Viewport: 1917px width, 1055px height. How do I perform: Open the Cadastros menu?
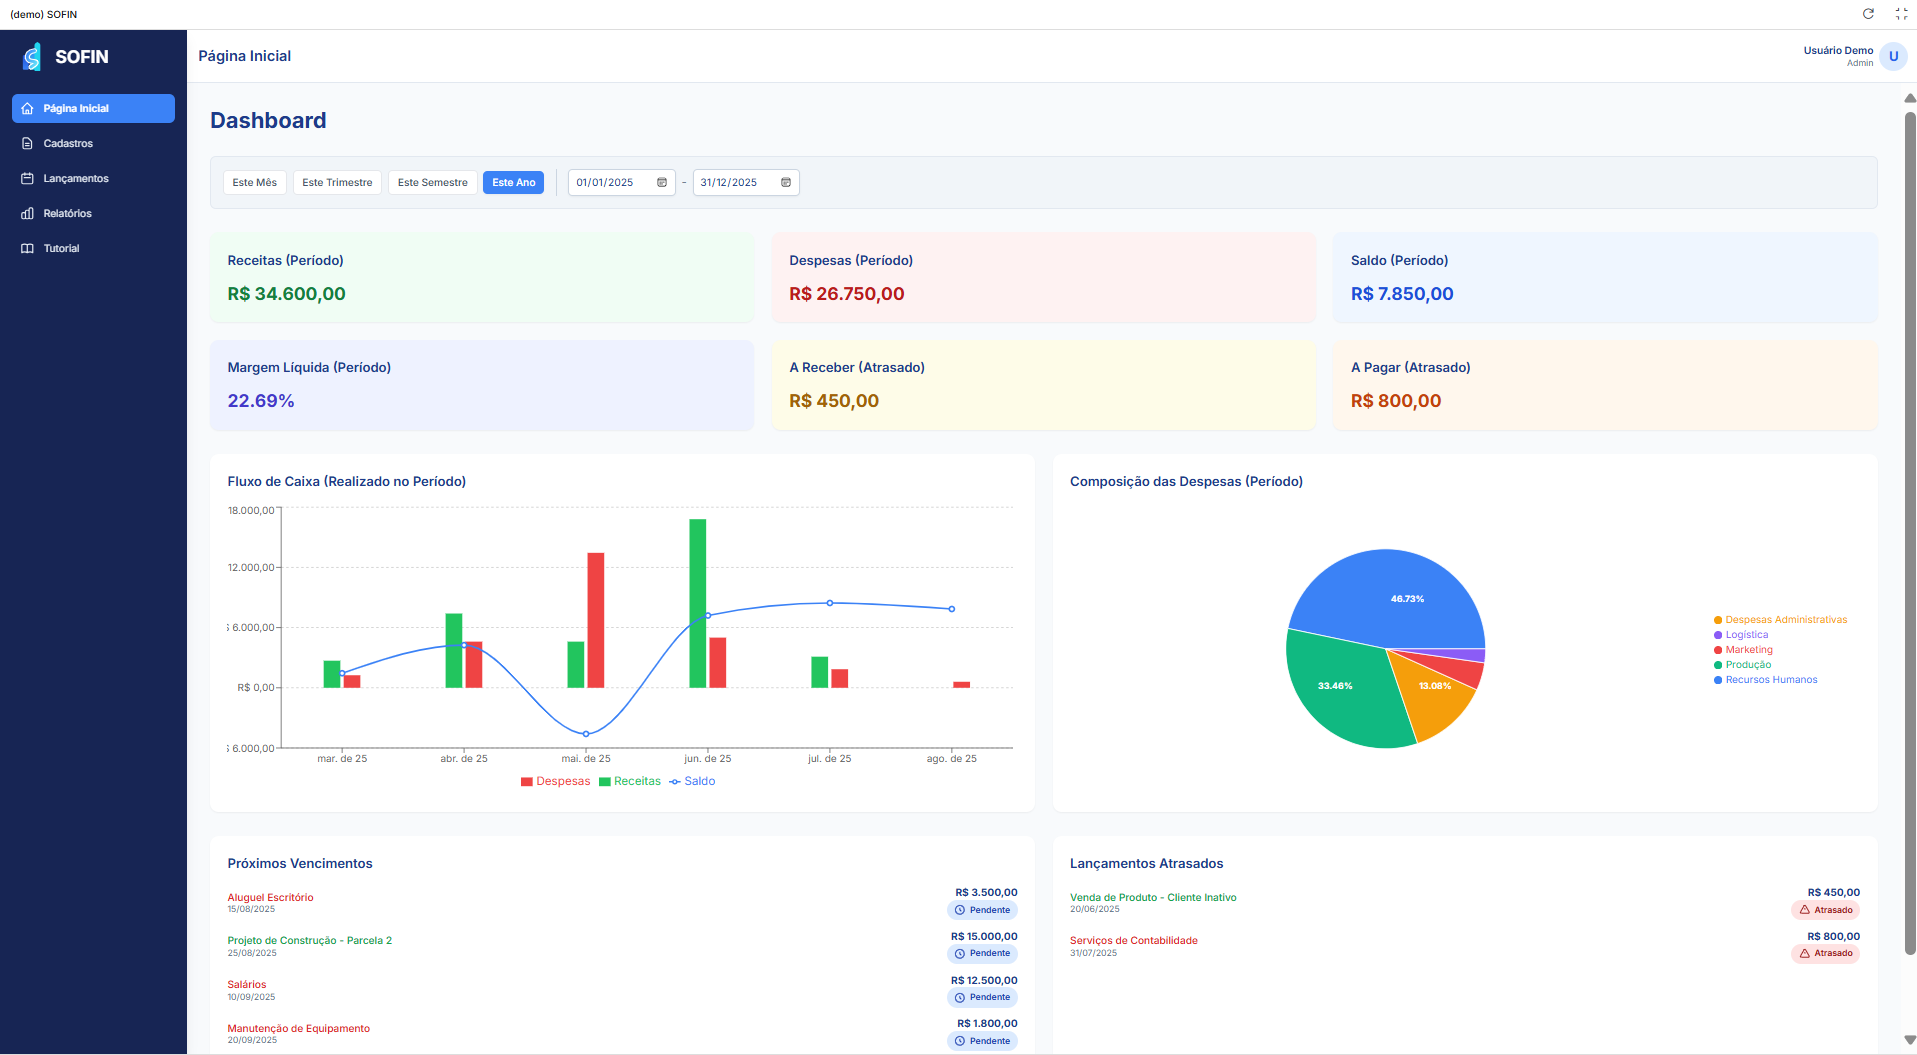[93, 144]
